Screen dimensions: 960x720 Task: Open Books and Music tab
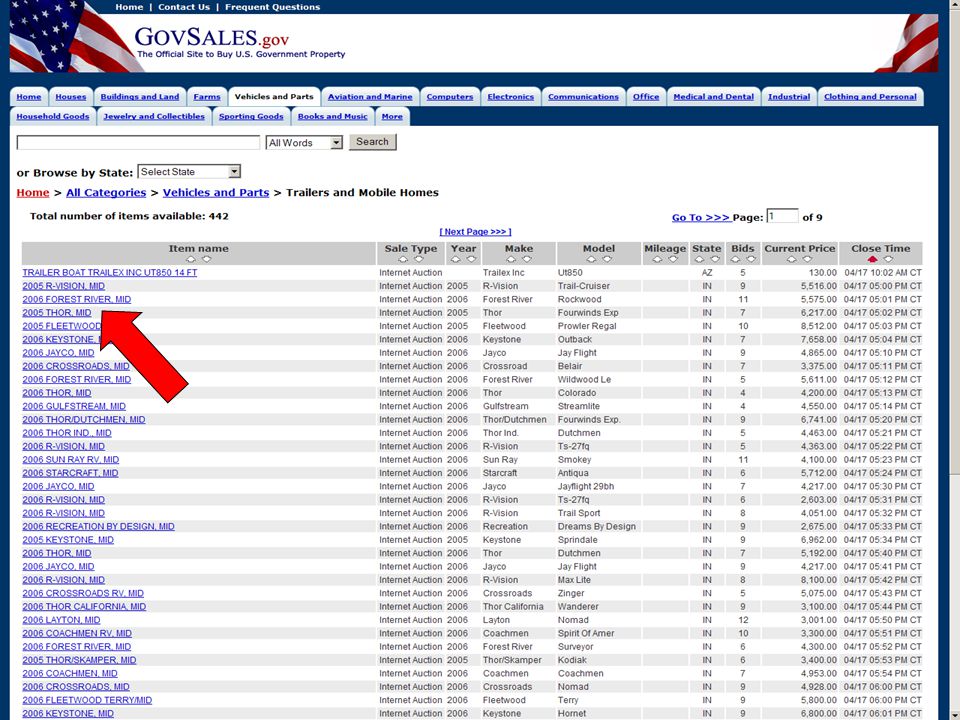332,116
